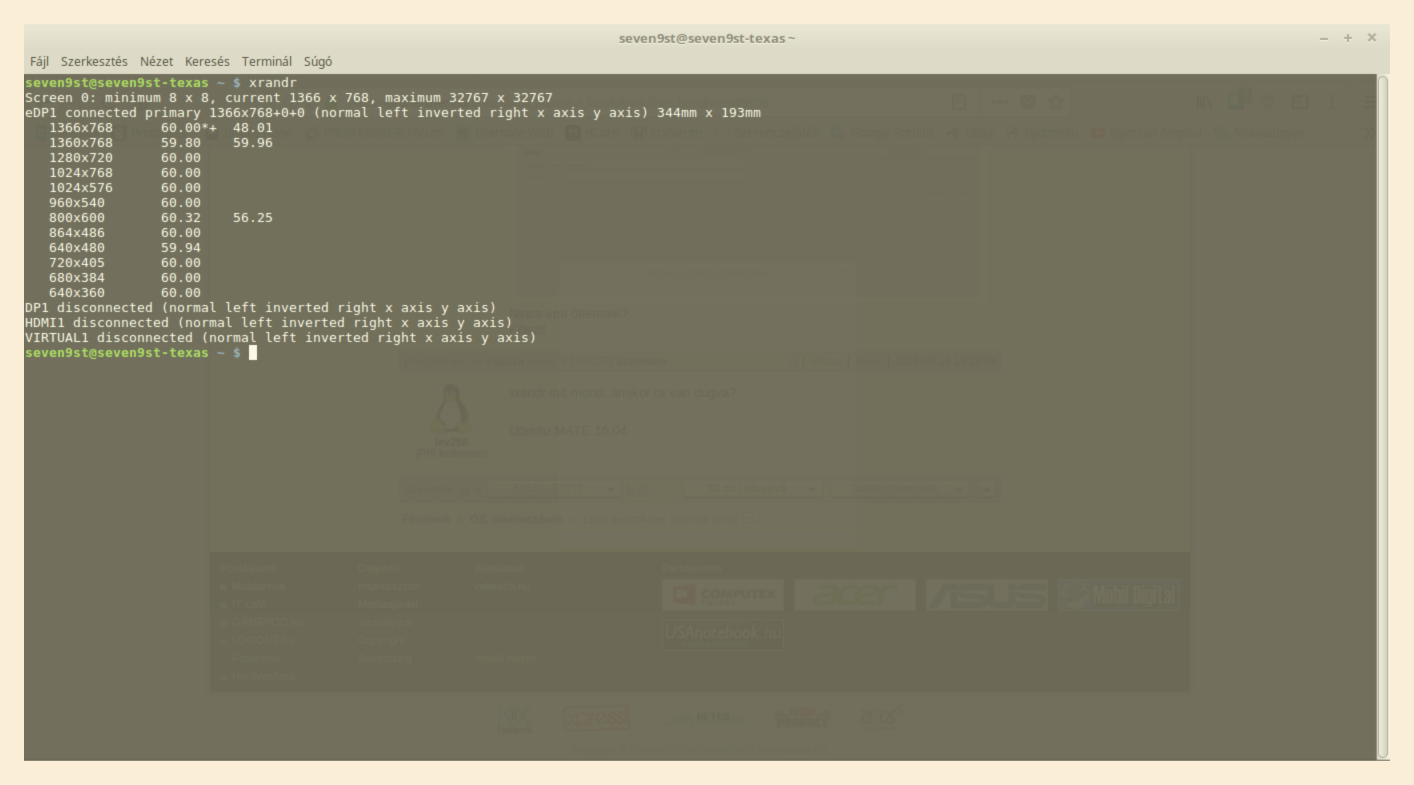Click the terminal's vertical scrollbar

(1383, 416)
